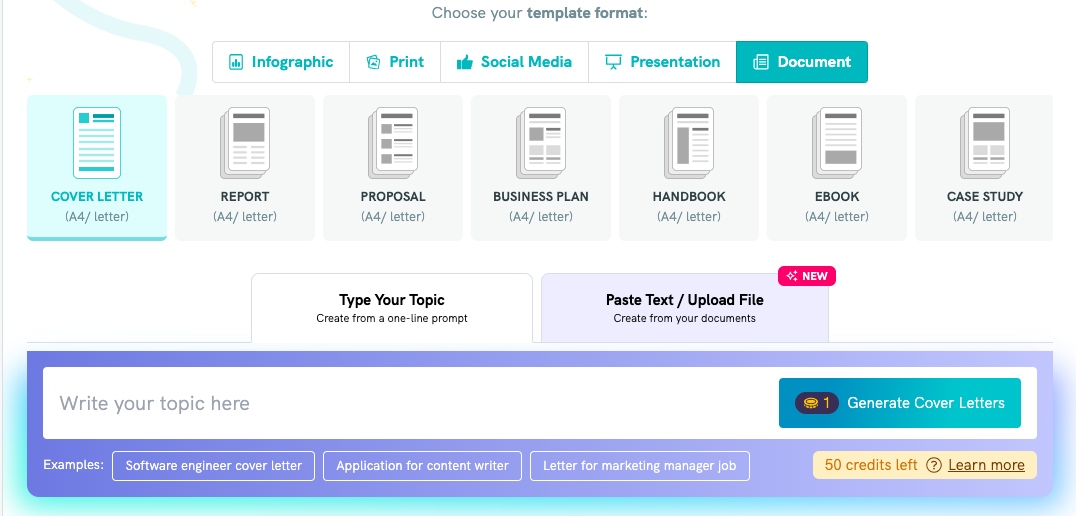Open the Learn more link
Image resolution: width=1076 pixels, height=516 pixels.
986,465
